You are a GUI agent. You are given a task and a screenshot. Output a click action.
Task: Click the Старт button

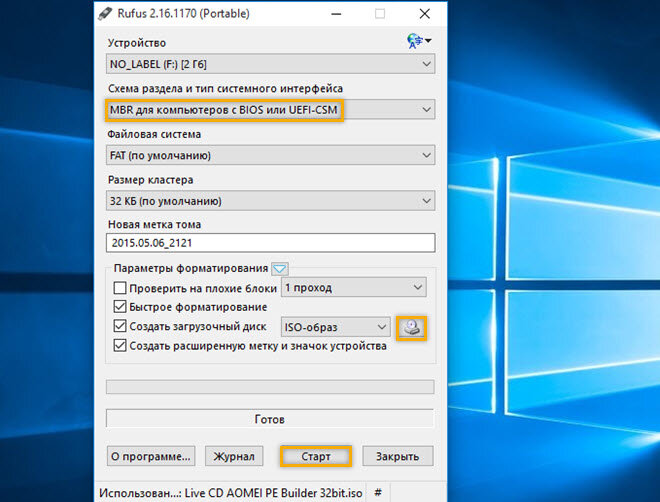tap(316, 456)
